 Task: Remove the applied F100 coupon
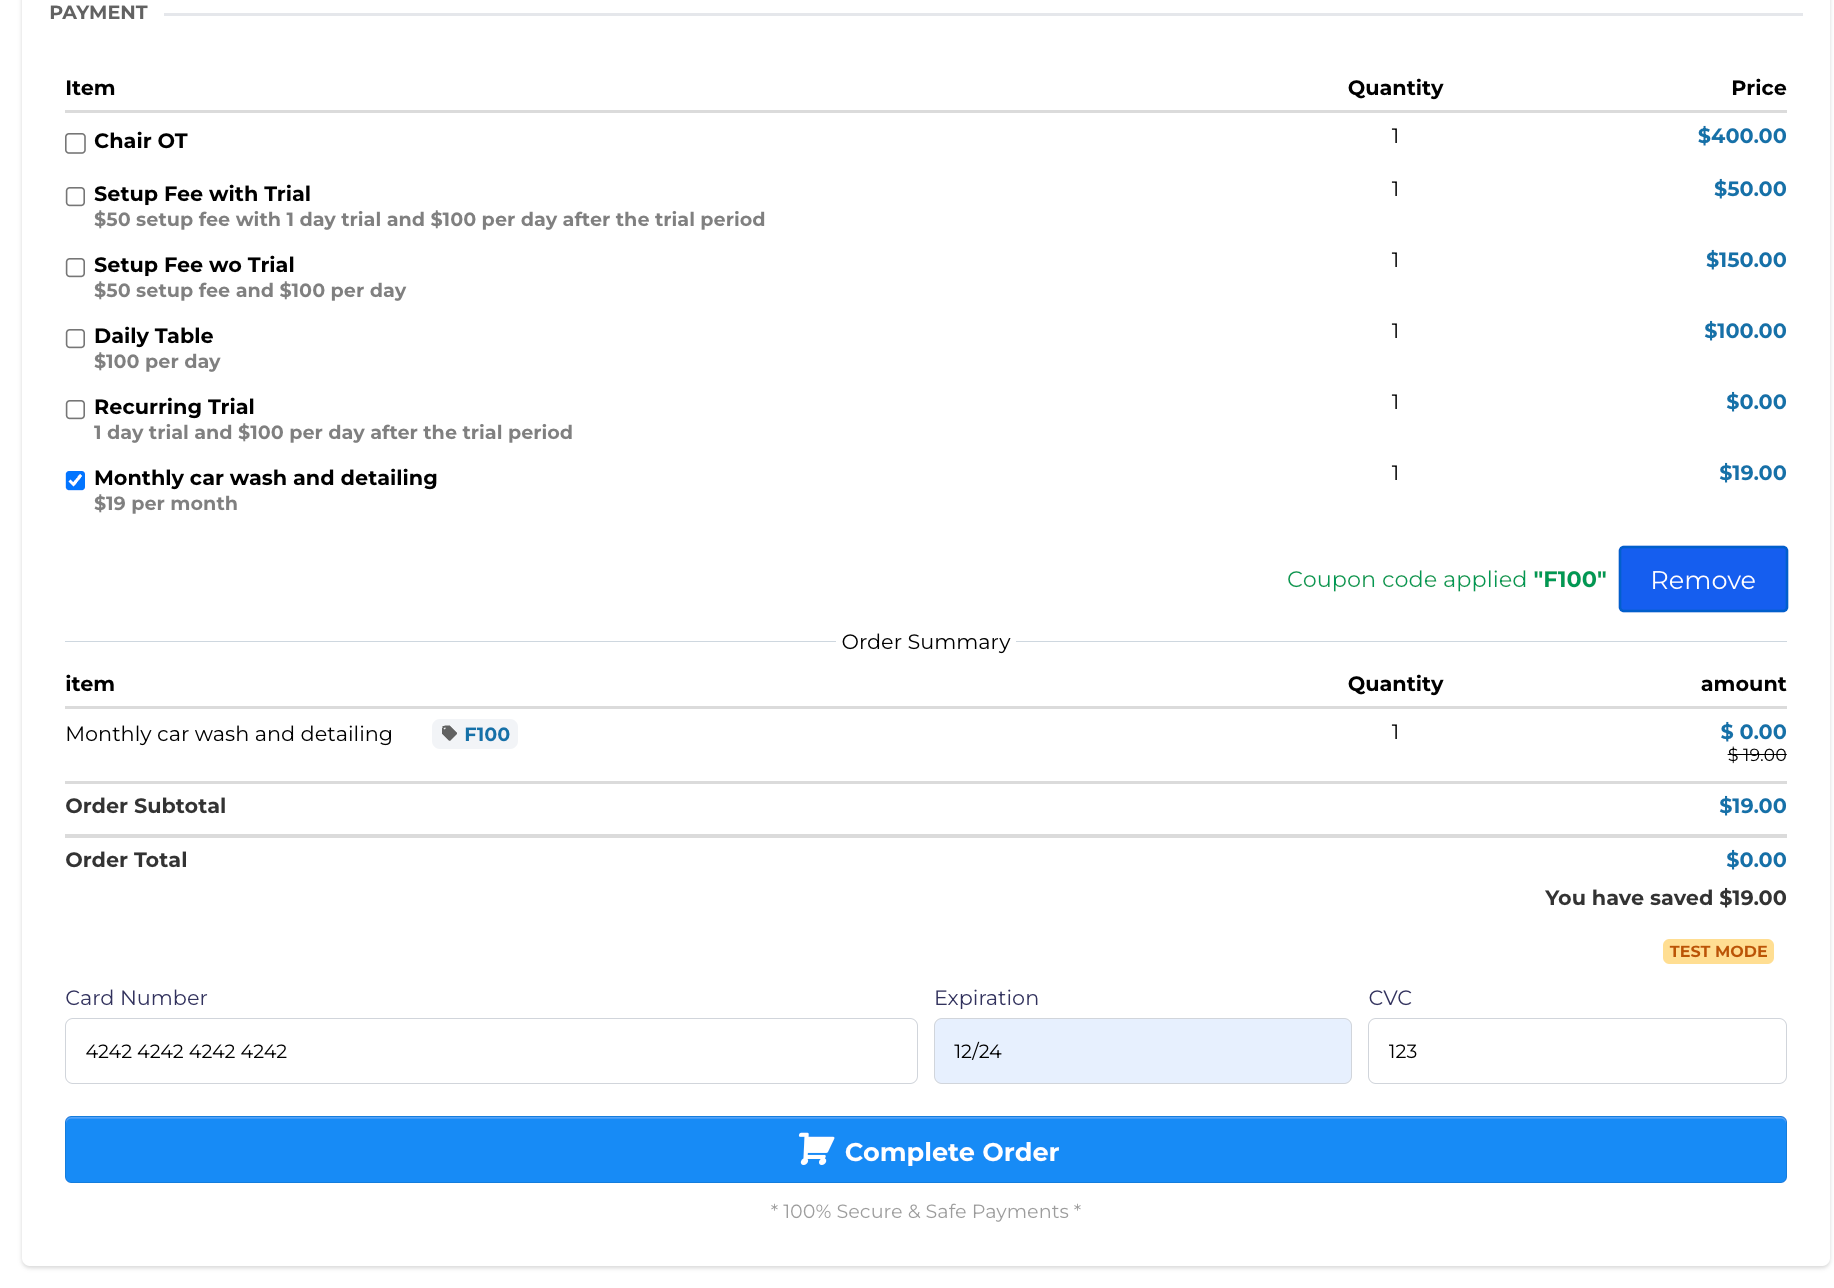[x=1702, y=579]
